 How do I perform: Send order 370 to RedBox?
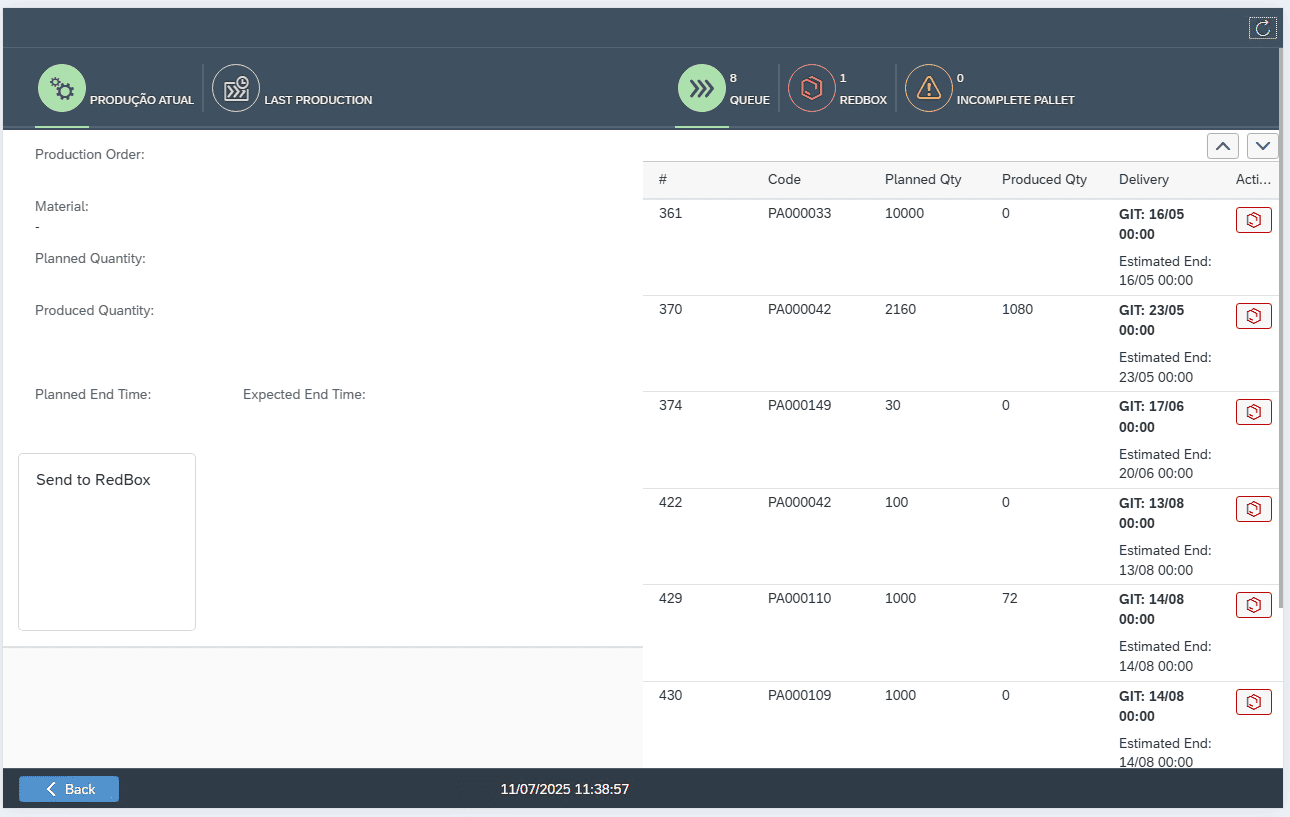[x=1253, y=316]
